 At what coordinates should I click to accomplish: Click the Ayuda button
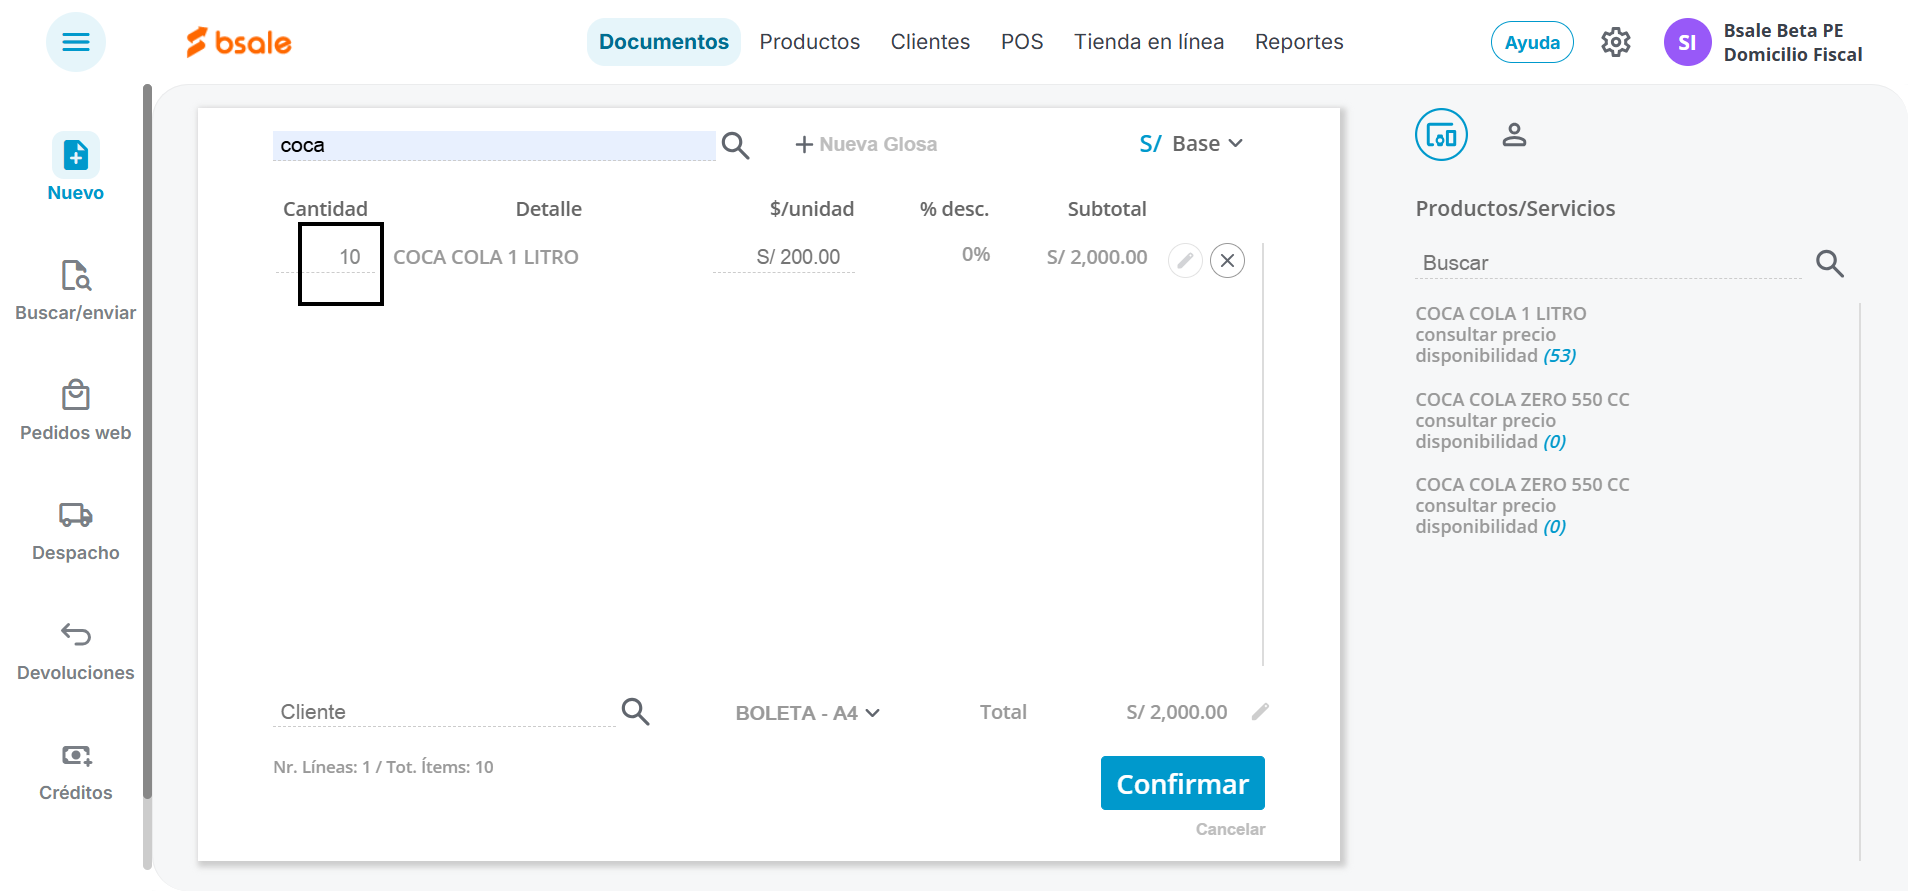tap(1532, 42)
